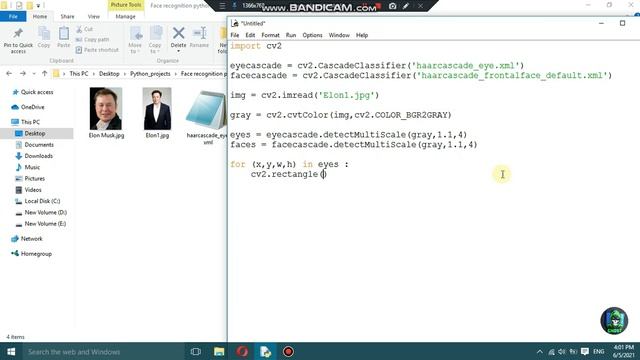The height and width of the screenshot is (360, 640).
Task: Click the taskbar search box
Action: pyautogui.click(x=104, y=351)
